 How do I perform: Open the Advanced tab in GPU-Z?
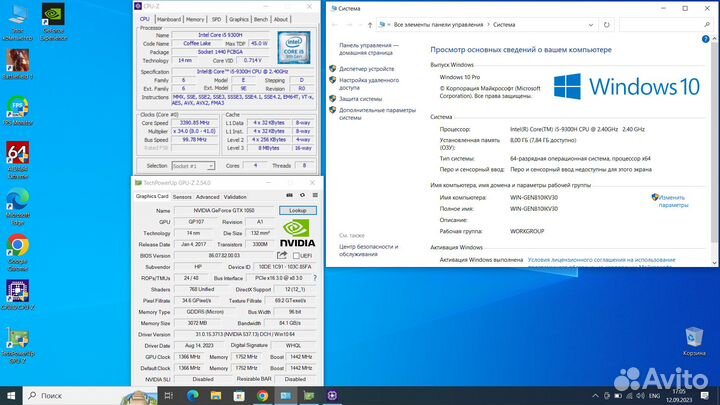pos(208,197)
